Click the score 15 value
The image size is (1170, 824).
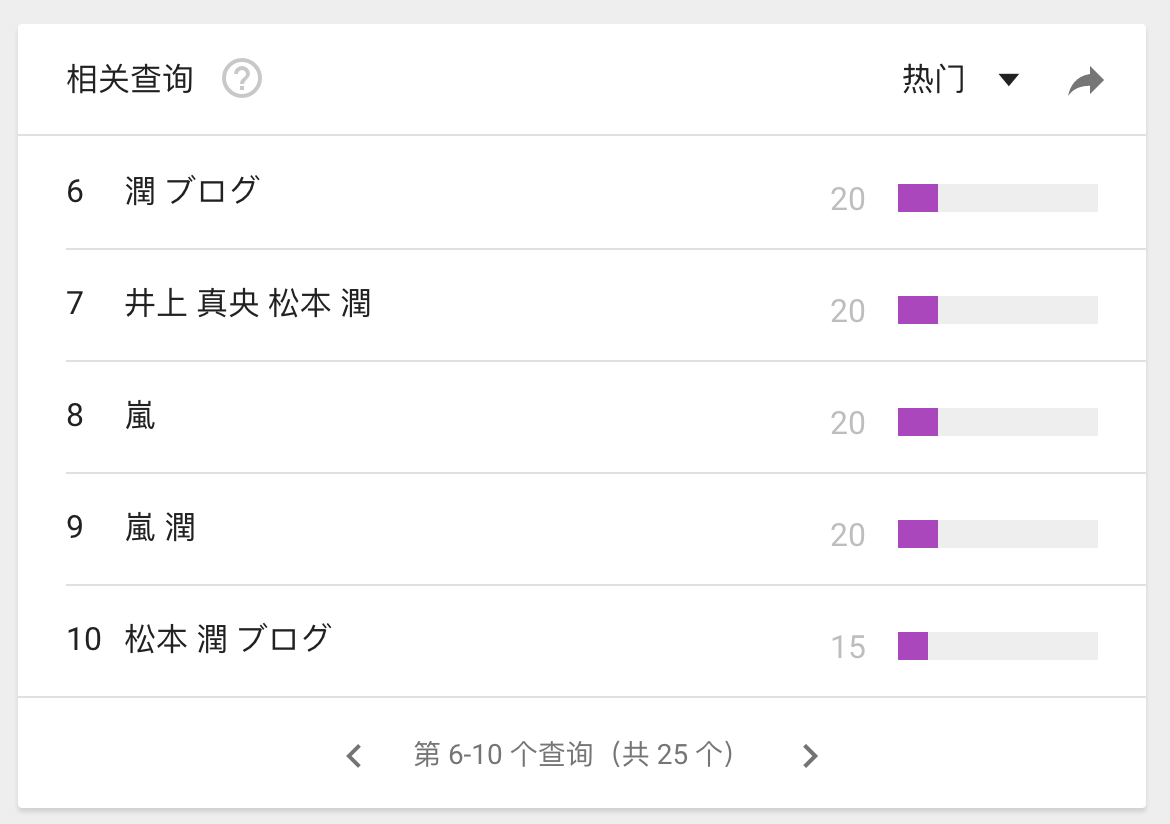[x=848, y=647]
